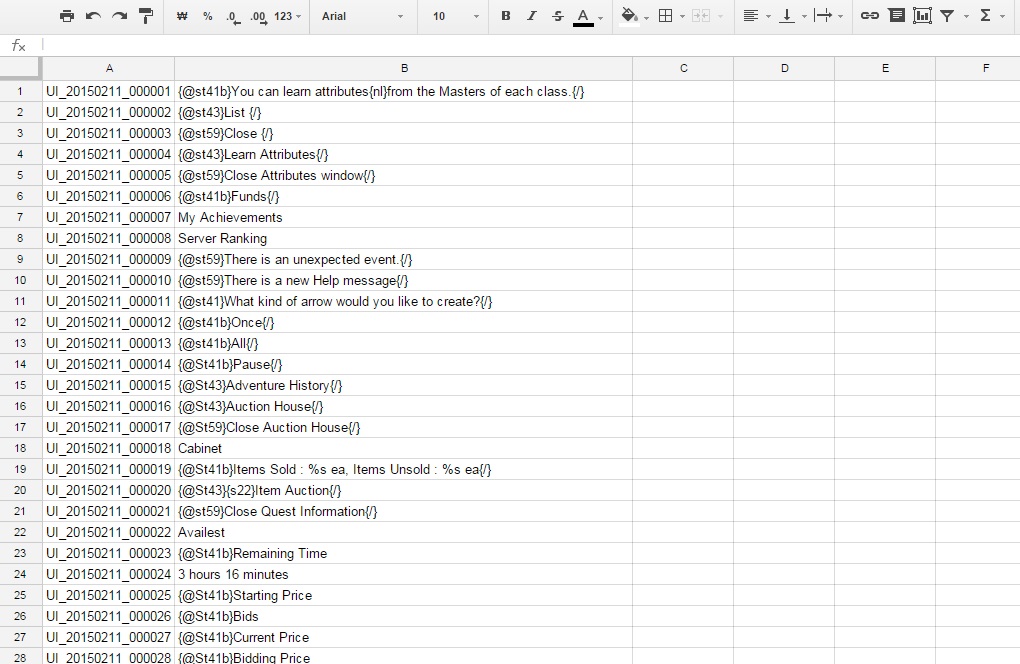
Task: Select cell '{@St41b}Remaining Time'
Action: 404,553
